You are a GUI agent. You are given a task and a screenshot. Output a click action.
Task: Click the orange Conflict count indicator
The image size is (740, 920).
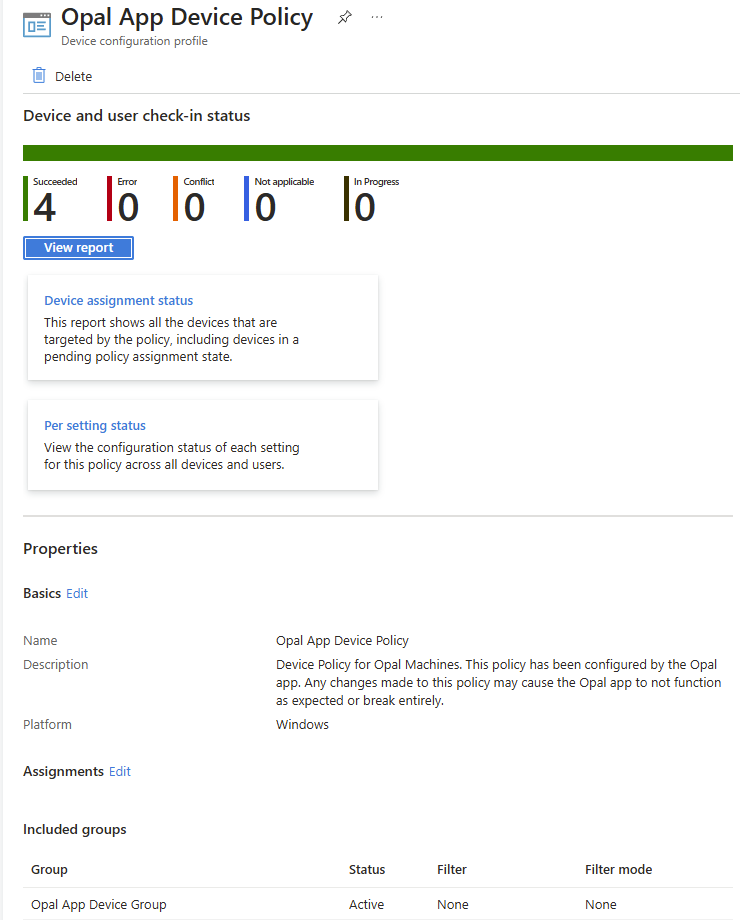(194, 205)
